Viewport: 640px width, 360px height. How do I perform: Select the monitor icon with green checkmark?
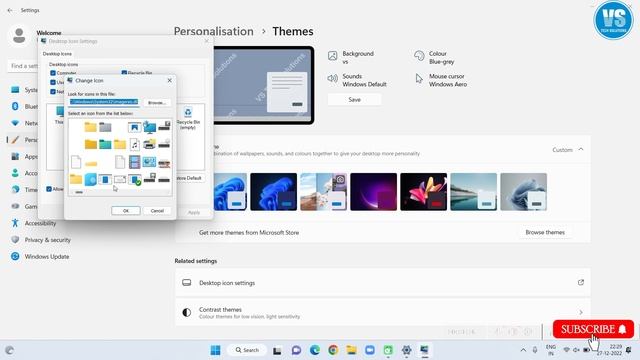click(x=134, y=180)
